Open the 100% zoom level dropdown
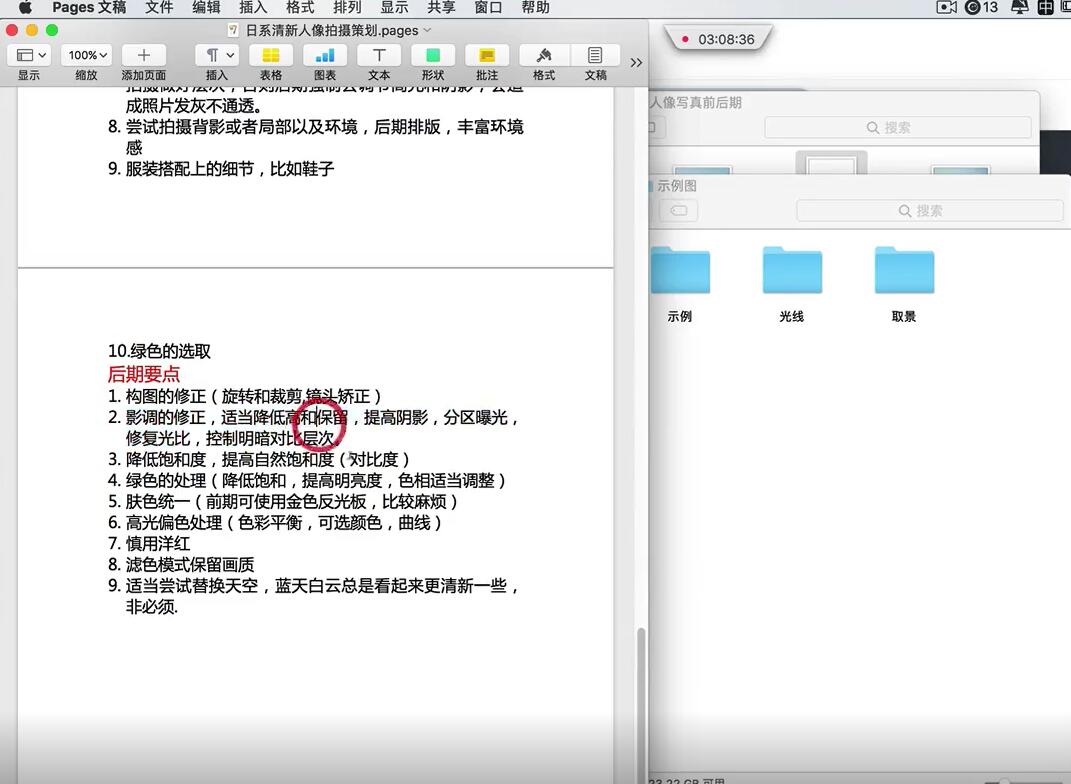The height and width of the screenshot is (784, 1071). point(85,55)
